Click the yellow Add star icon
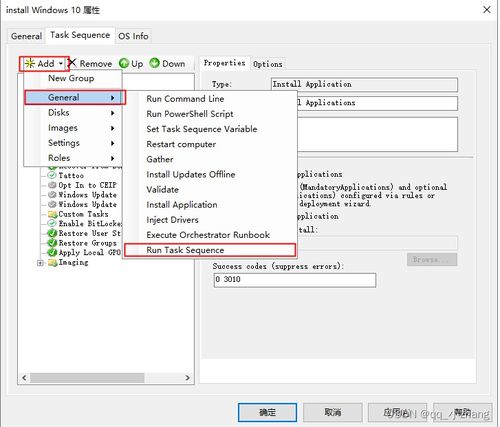Screen dimensions: 500x427 point(30,63)
